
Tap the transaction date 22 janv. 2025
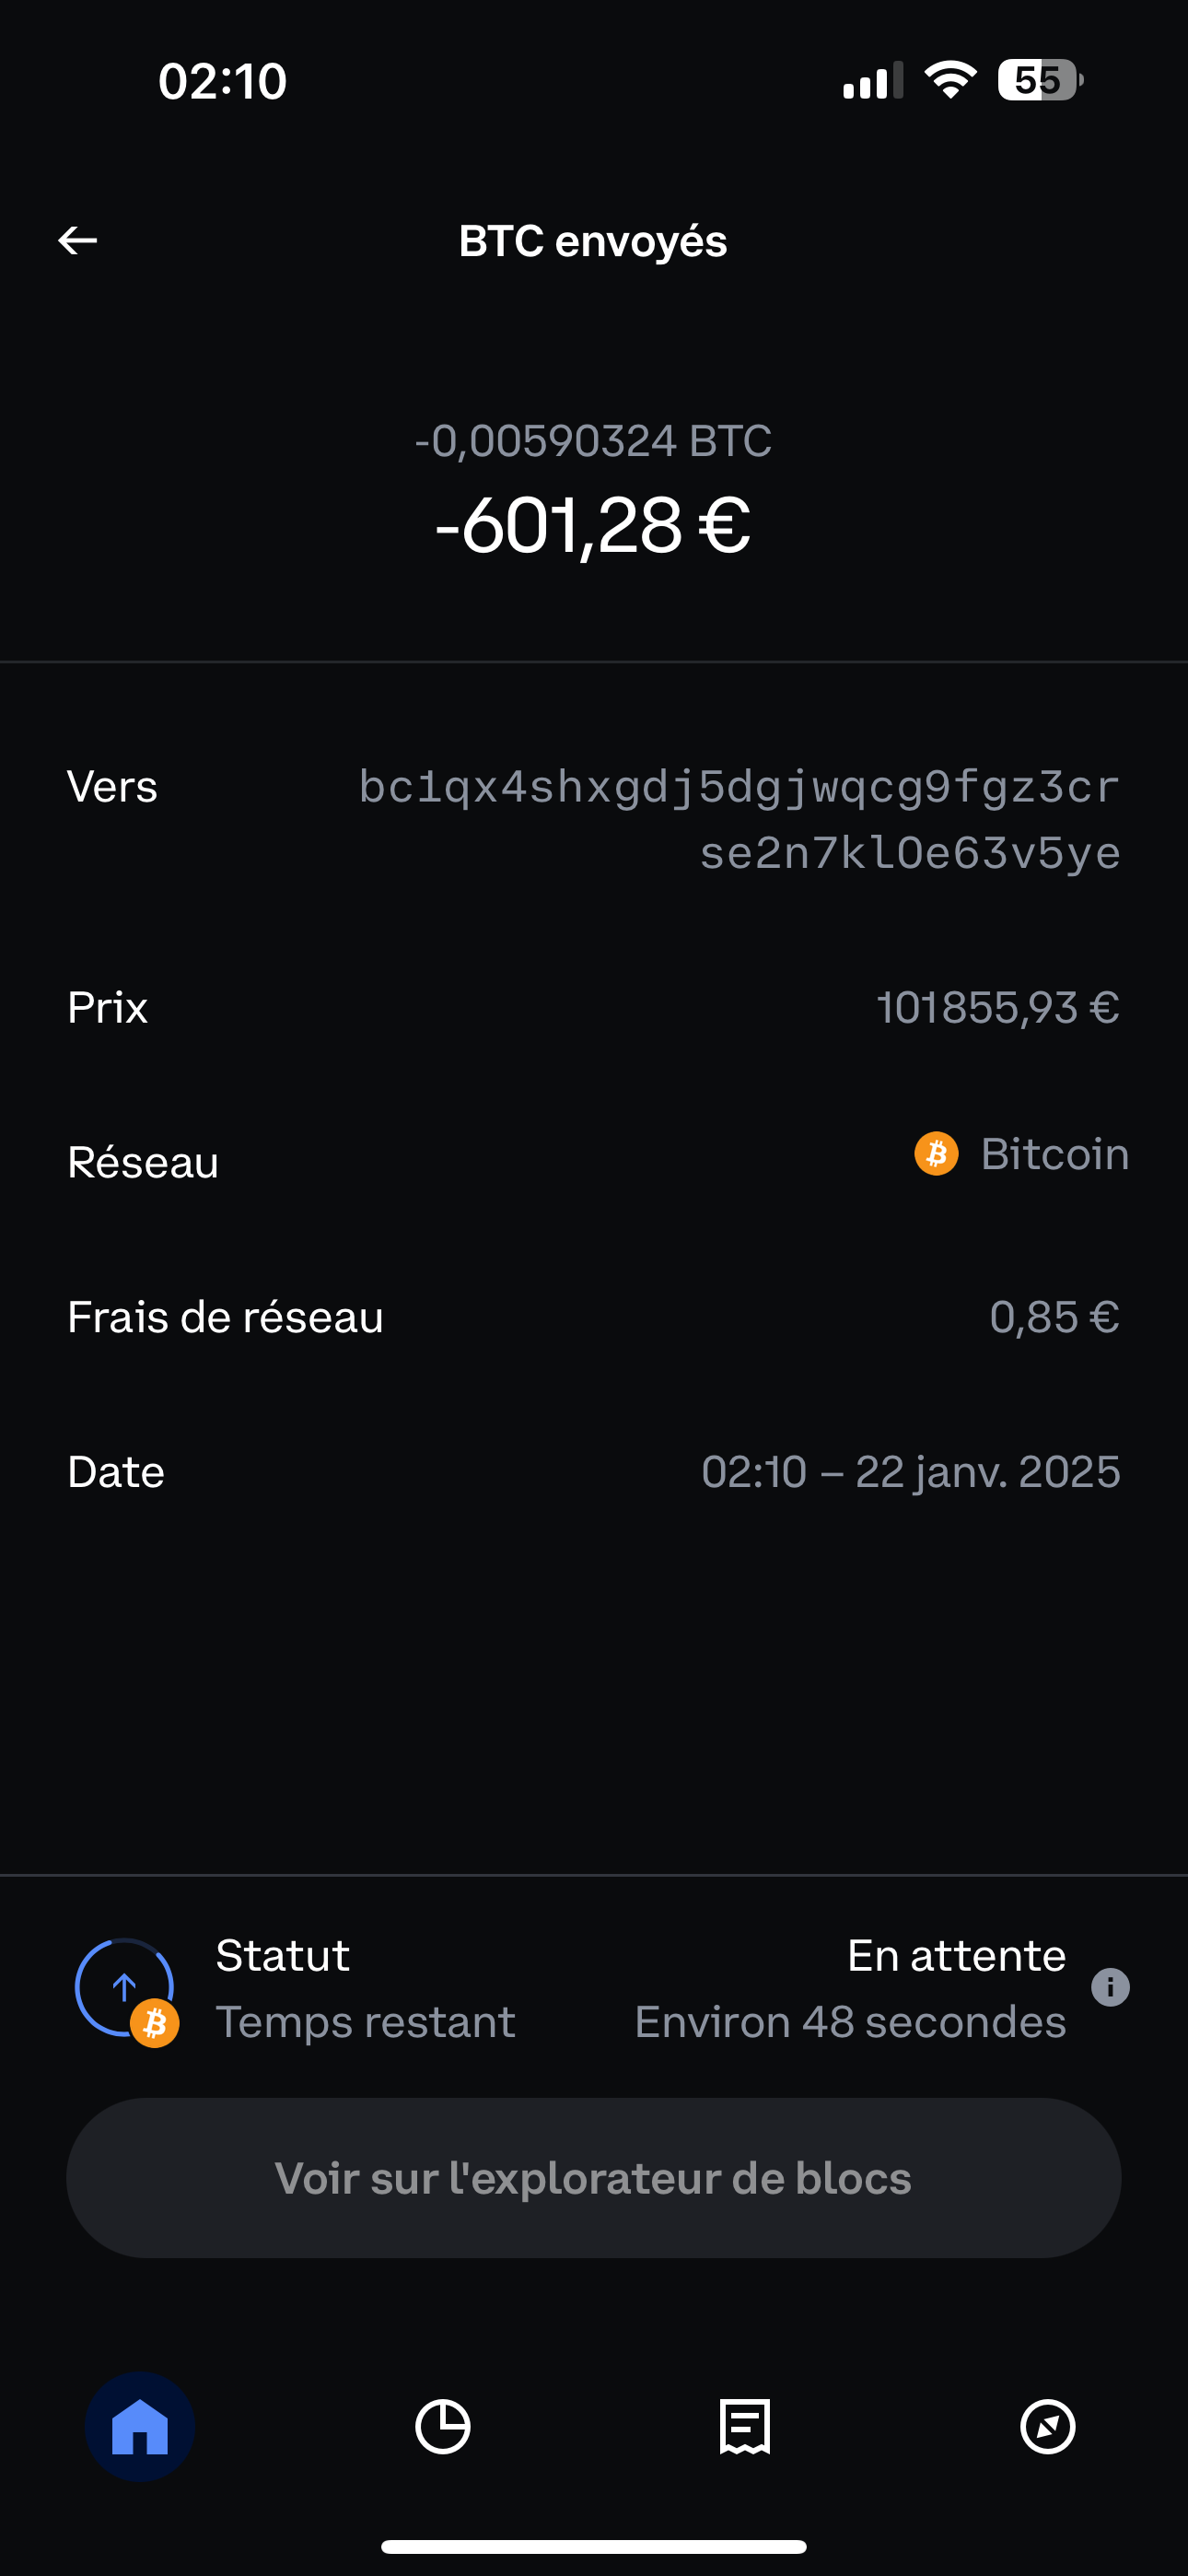pos(988,1472)
